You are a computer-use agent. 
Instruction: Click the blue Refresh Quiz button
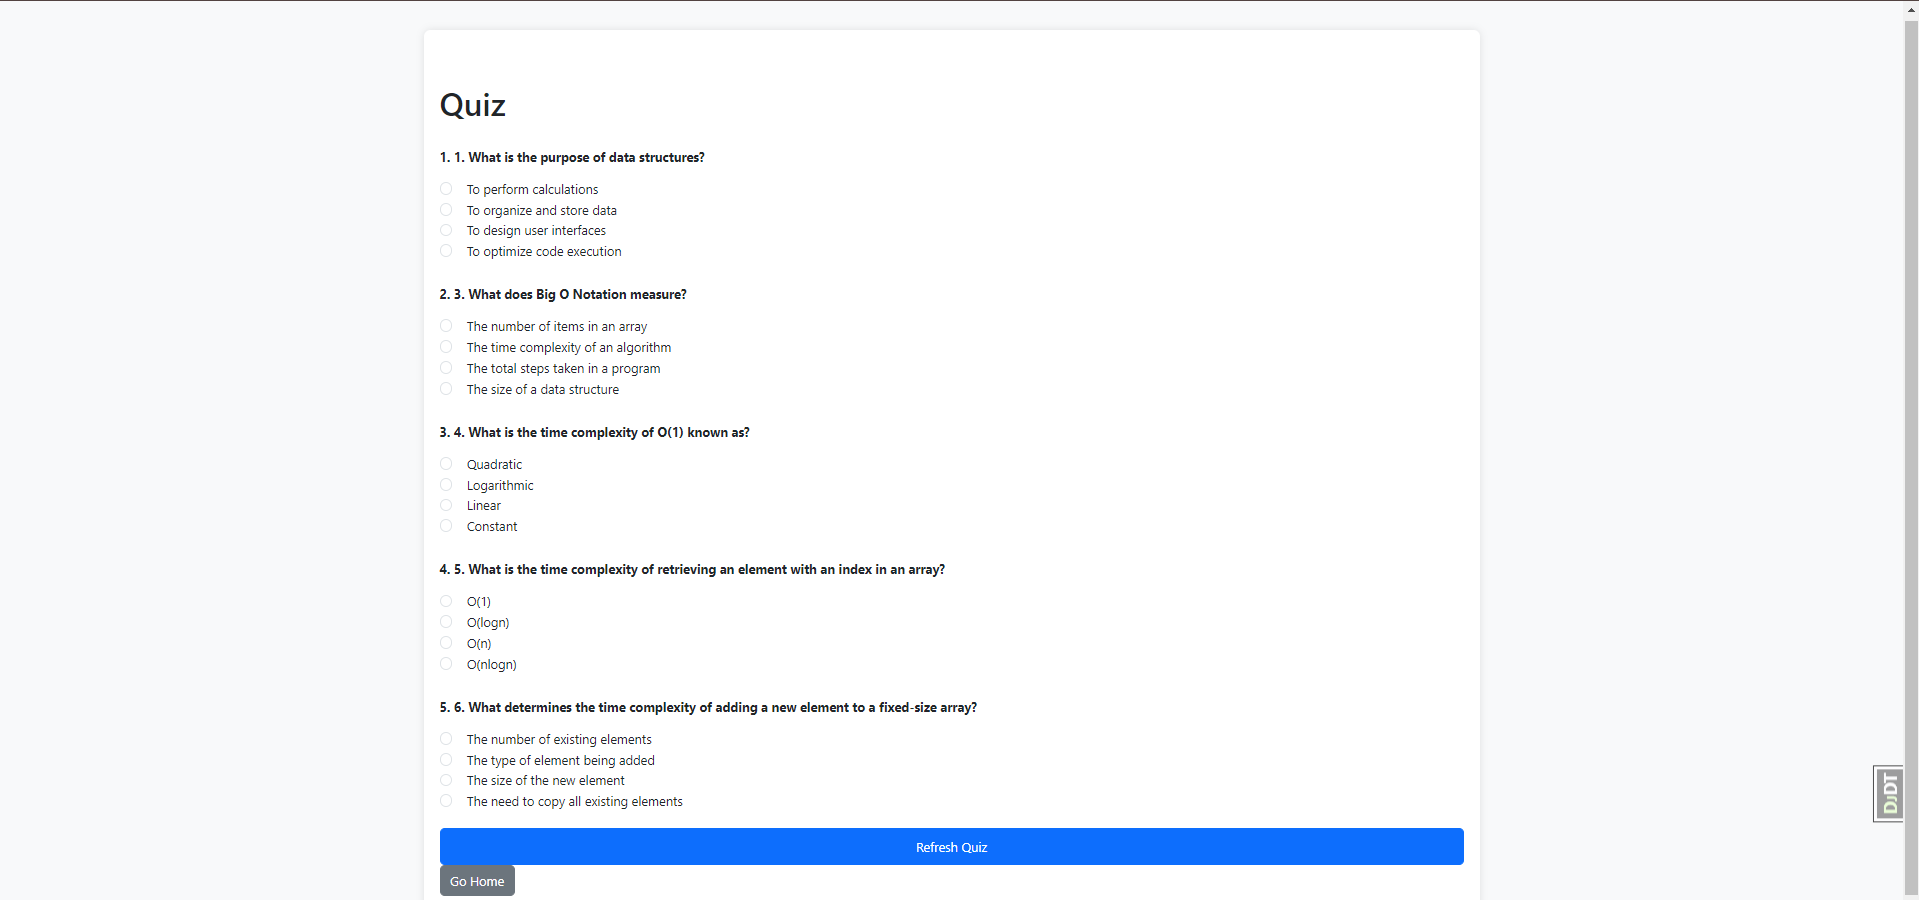point(951,847)
